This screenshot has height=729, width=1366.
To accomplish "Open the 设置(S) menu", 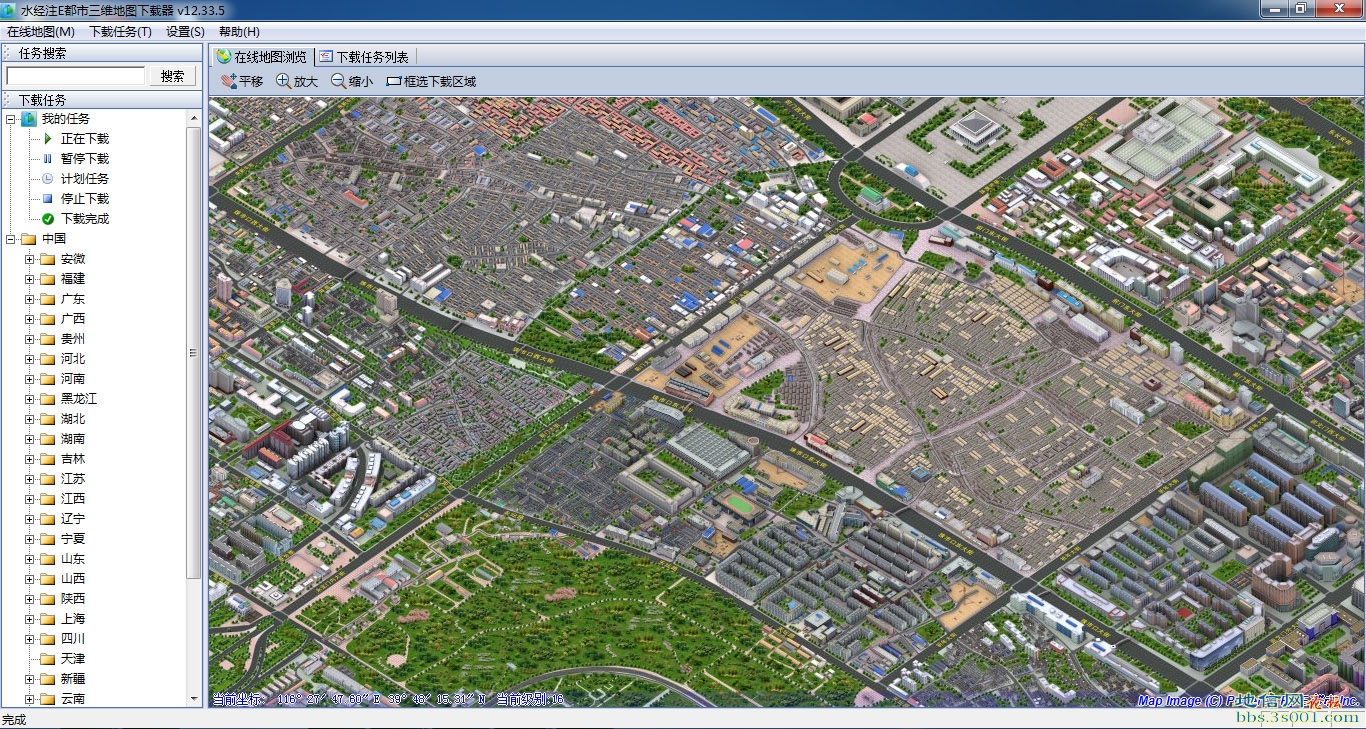I will click(186, 32).
